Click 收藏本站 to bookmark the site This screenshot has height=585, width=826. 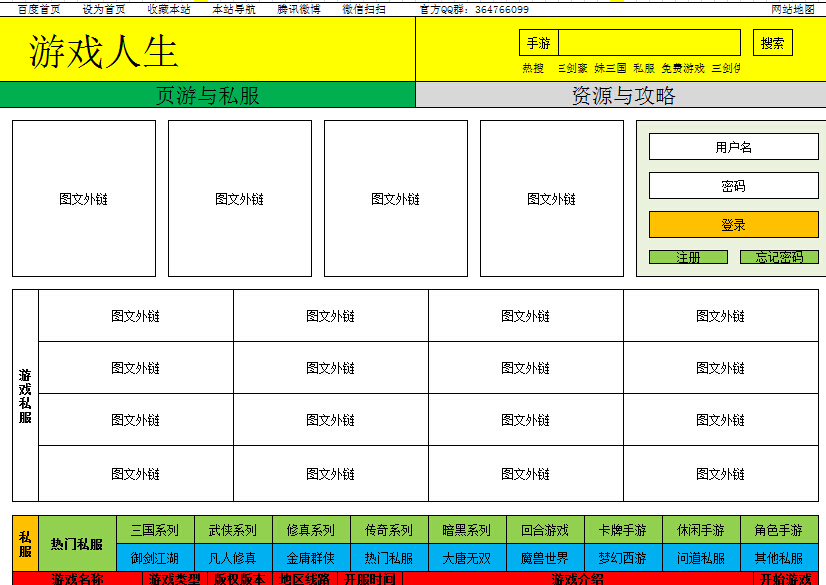[x=168, y=8]
